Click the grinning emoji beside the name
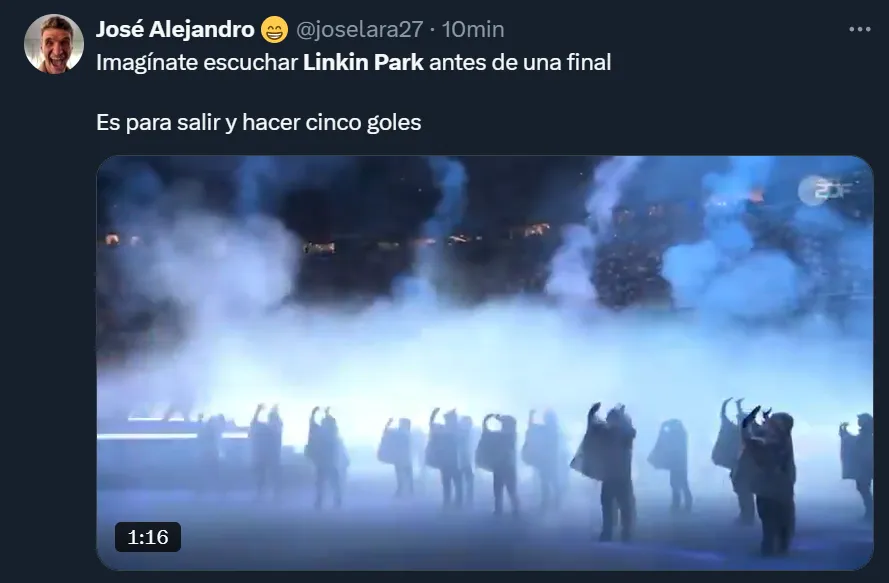 274,30
